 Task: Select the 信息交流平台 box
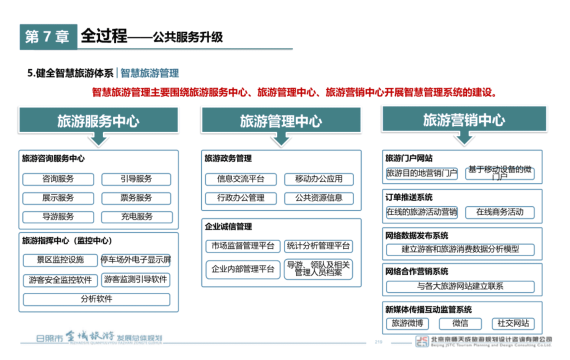tap(241, 179)
